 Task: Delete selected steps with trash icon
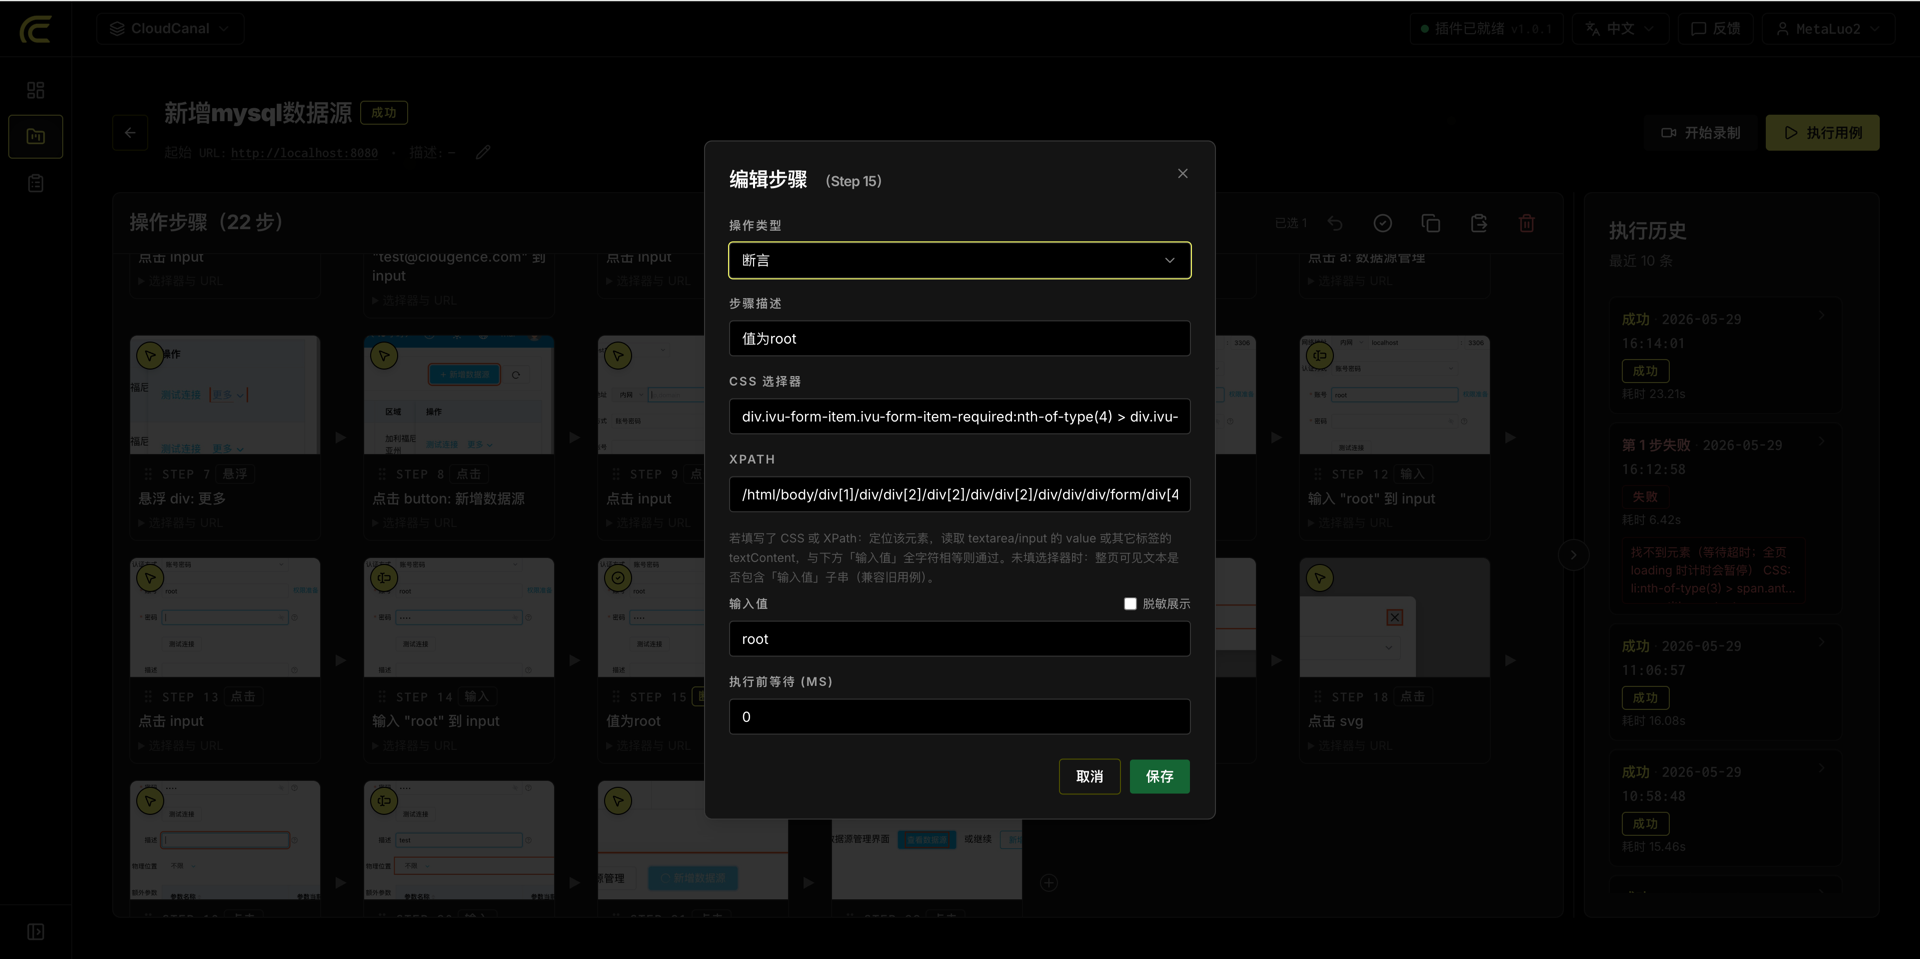(1527, 223)
